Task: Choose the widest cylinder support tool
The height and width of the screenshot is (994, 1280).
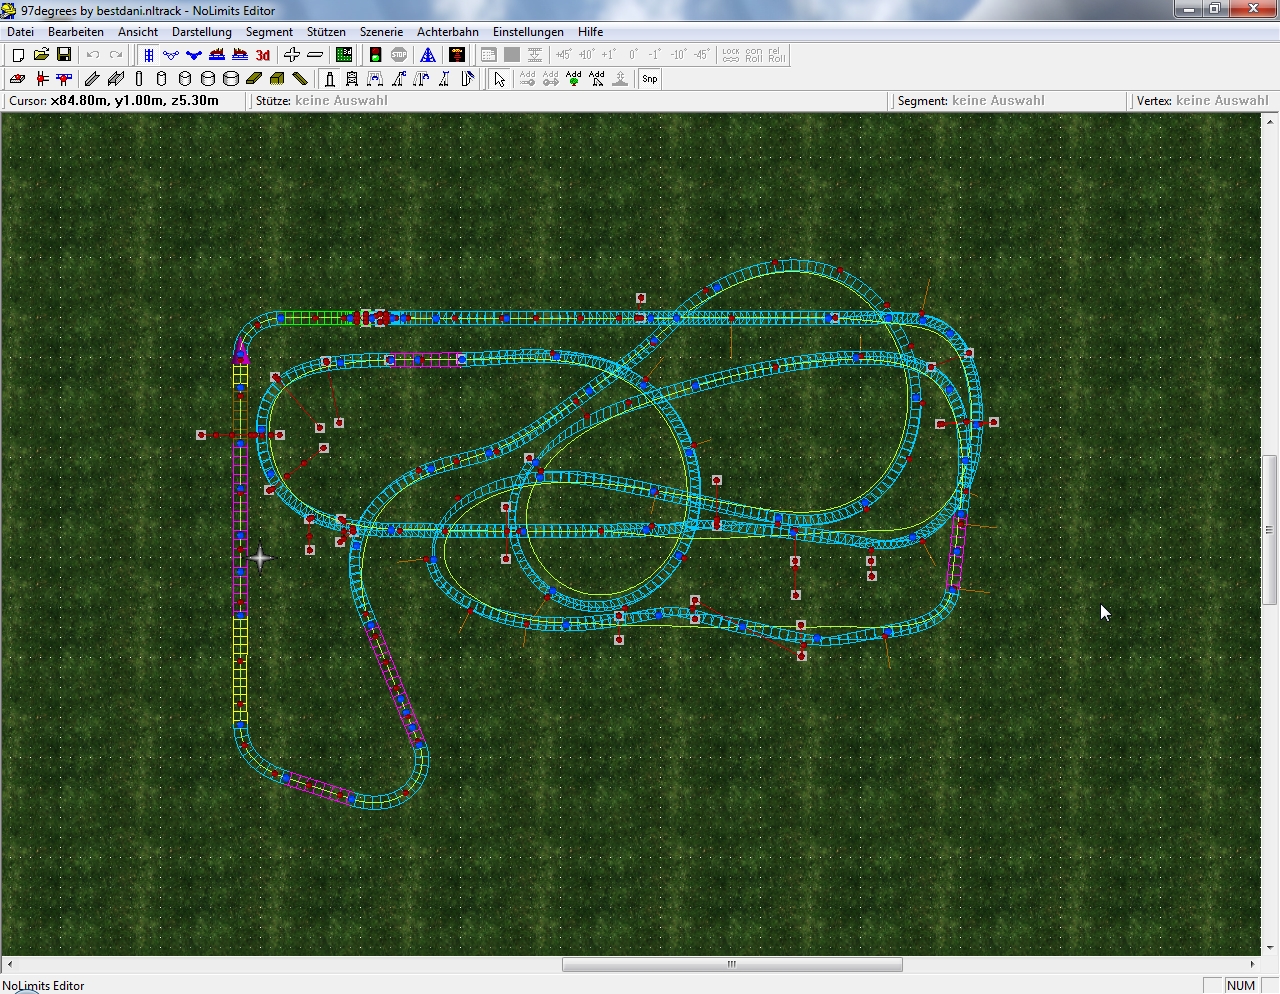Action: 231,79
